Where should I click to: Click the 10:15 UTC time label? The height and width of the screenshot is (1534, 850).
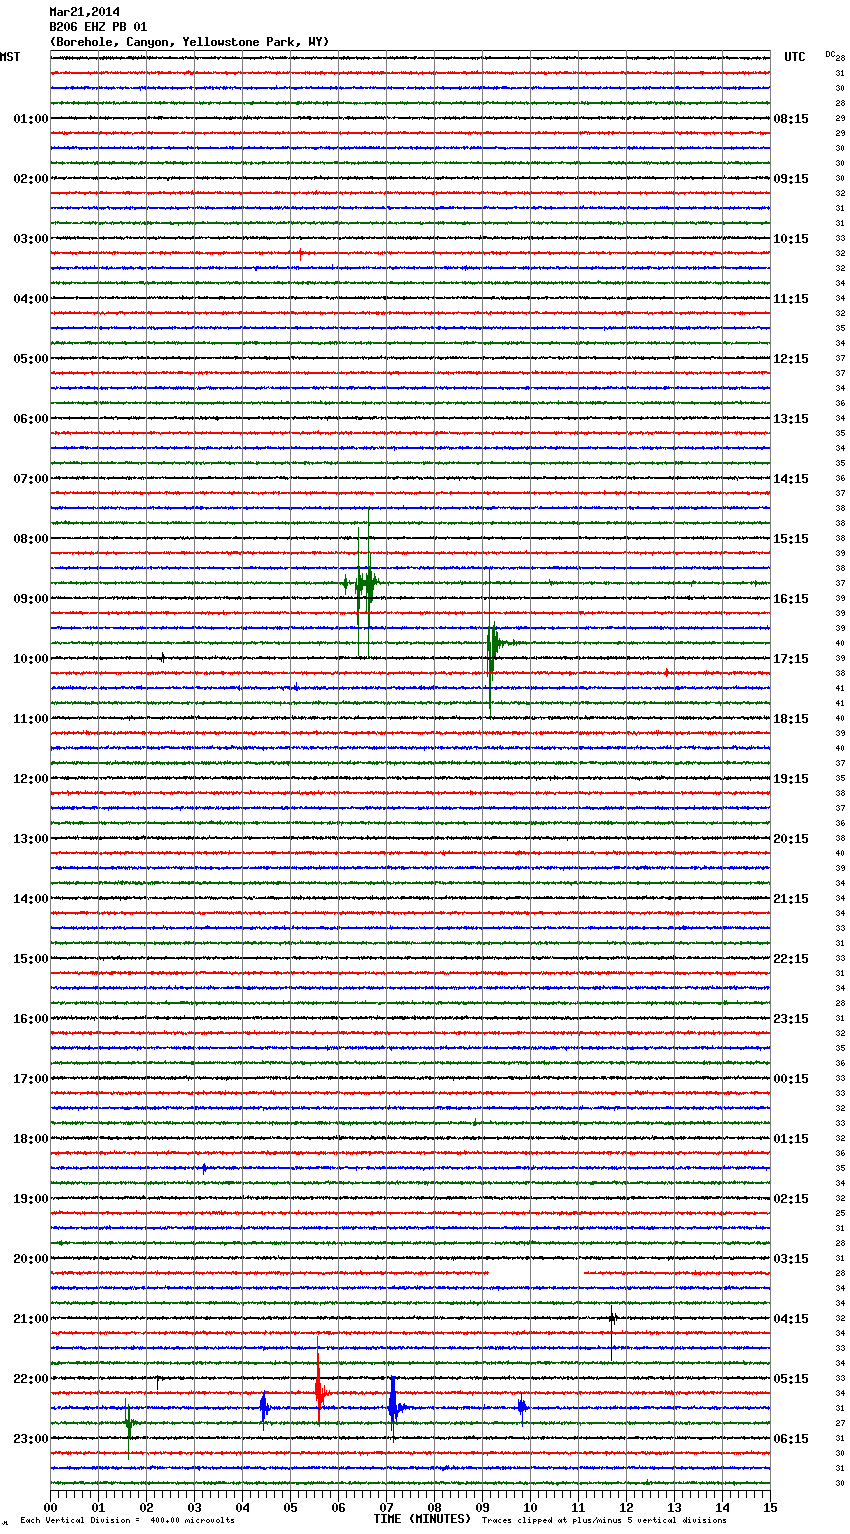791,239
